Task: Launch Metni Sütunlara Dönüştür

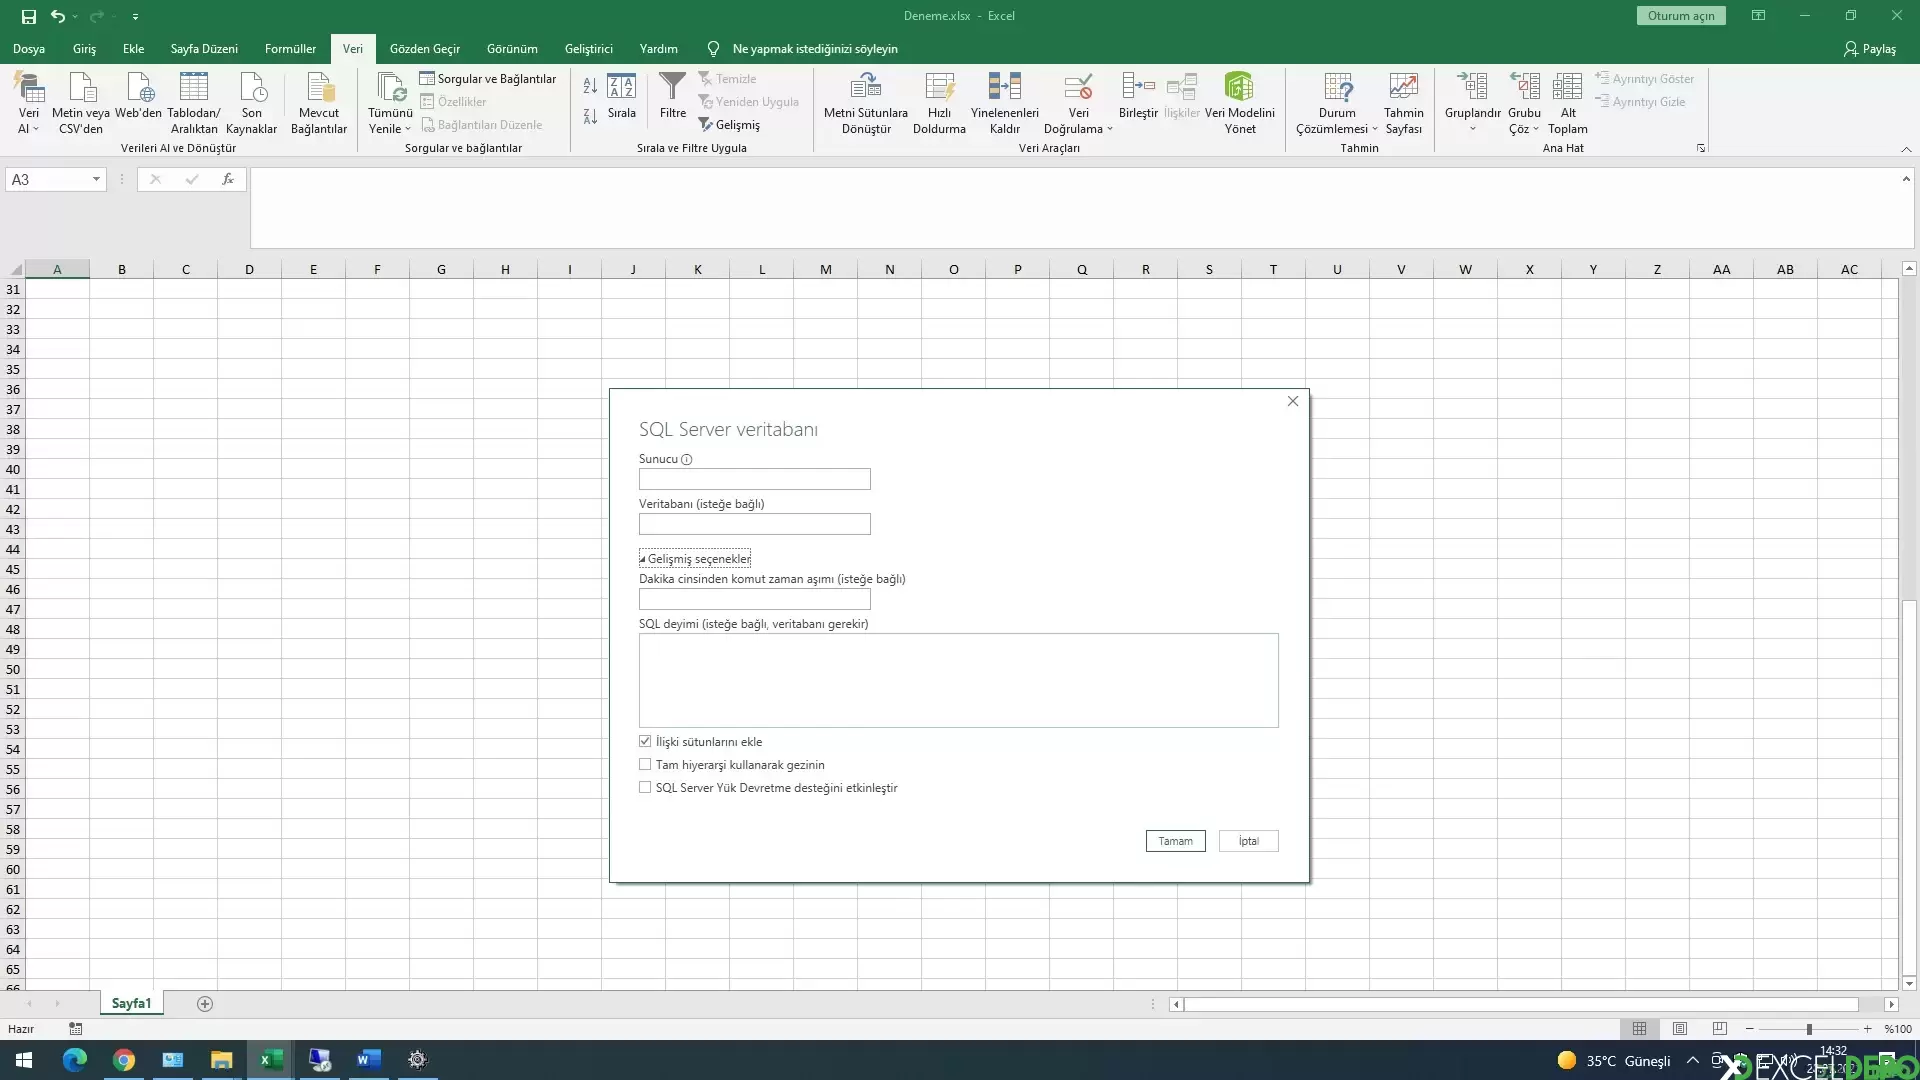Action: click(866, 102)
